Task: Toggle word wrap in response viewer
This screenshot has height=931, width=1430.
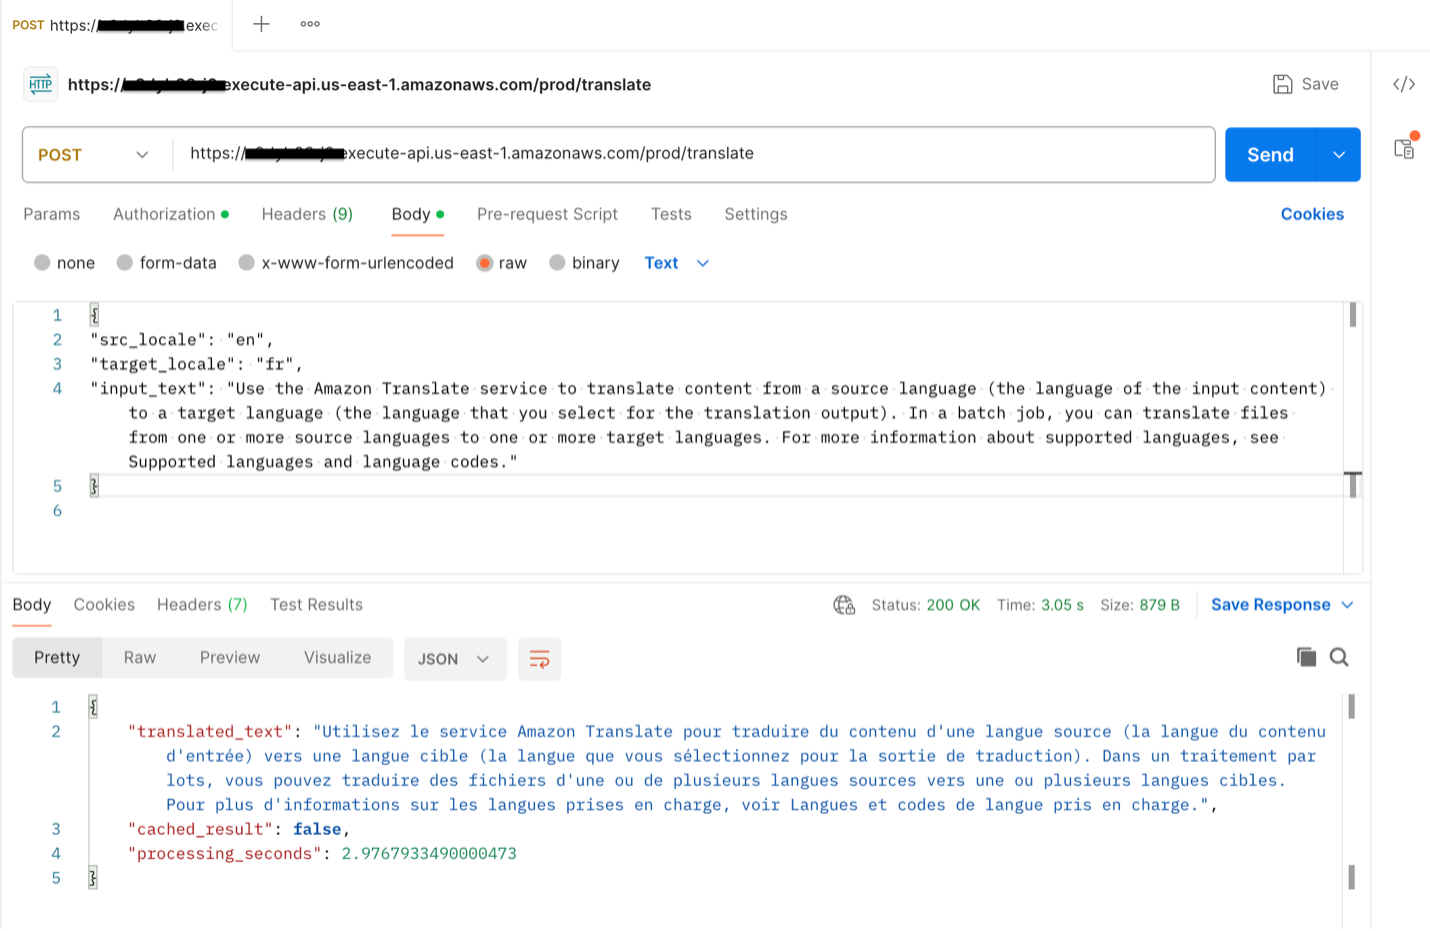Action: tap(539, 659)
